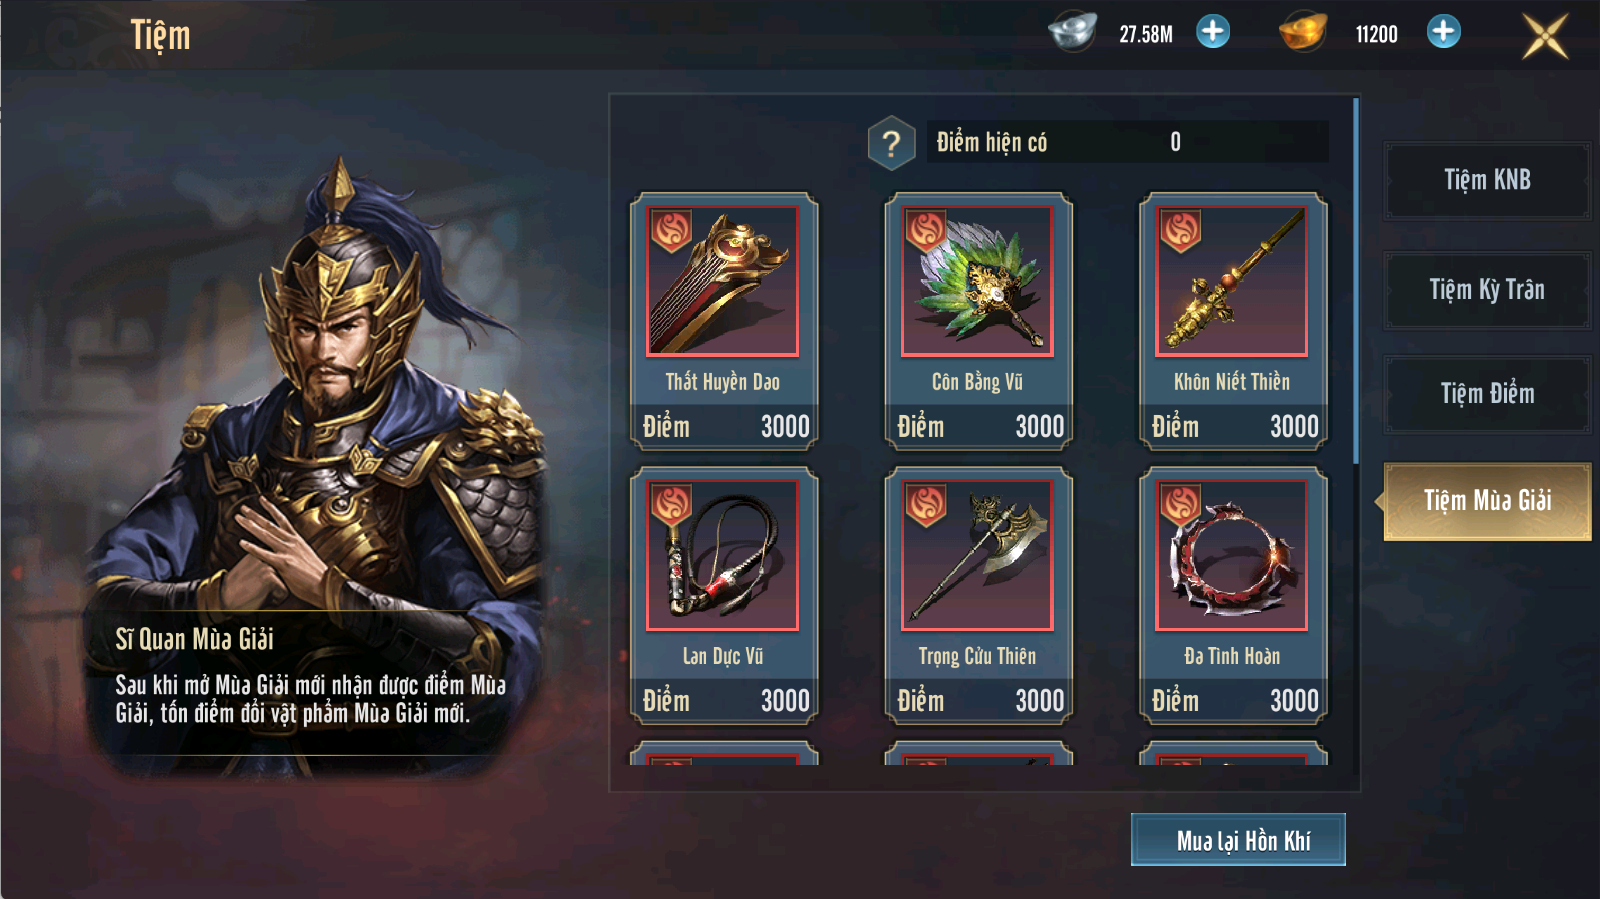
Task: Click the Điểm hiện có points field
Action: 1127,142
